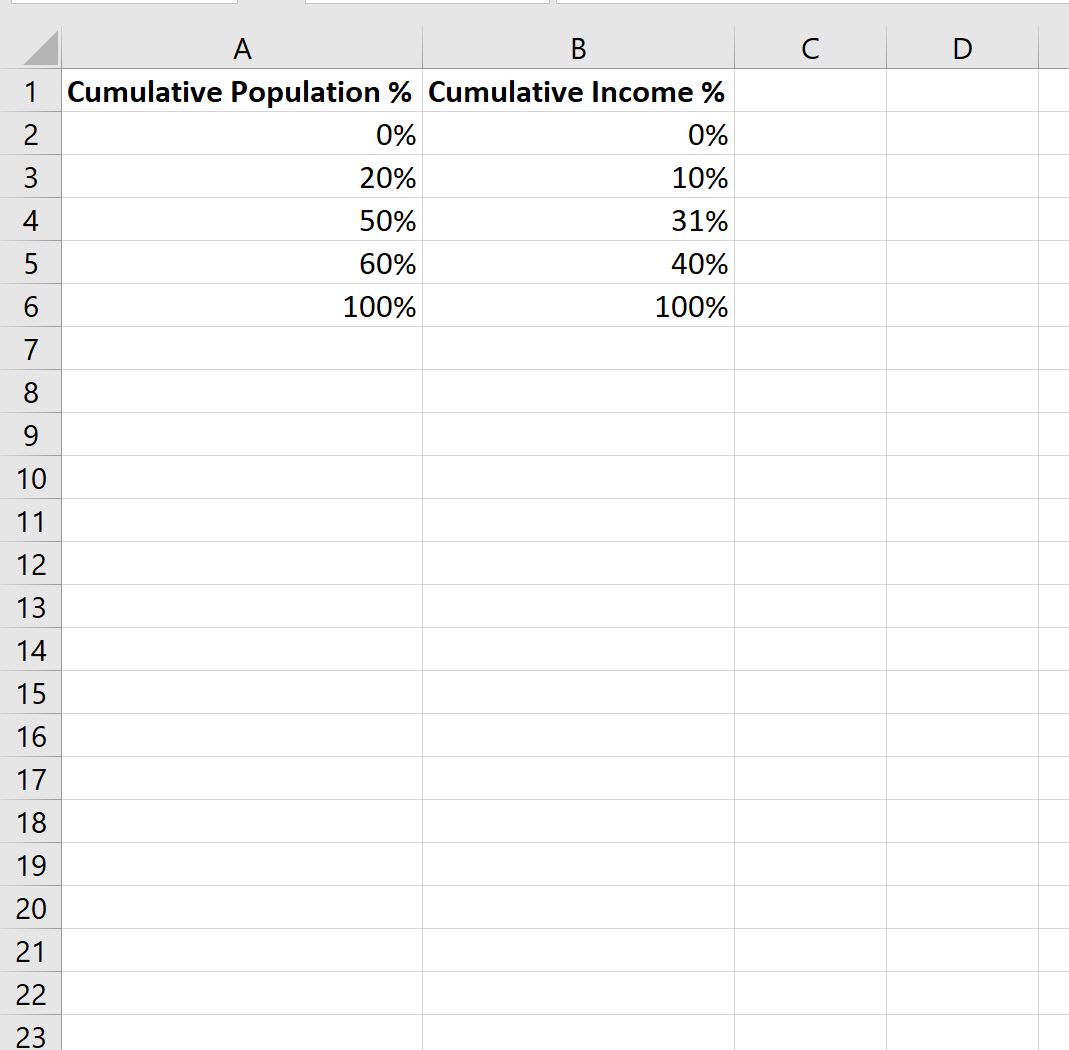Click the Cumulative Income % header cell
This screenshot has width=1069, height=1050.
pyautogui.click(x=579, y=91)
